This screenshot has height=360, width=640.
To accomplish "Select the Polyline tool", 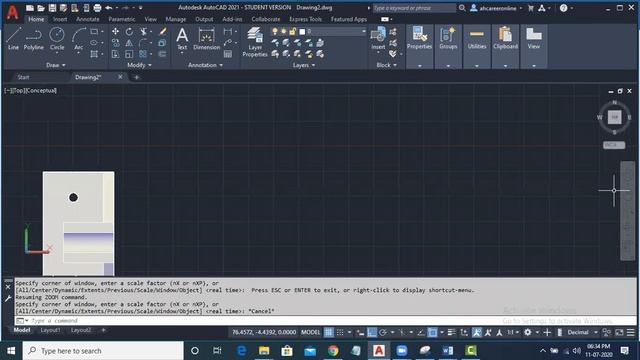I will 33,39.
